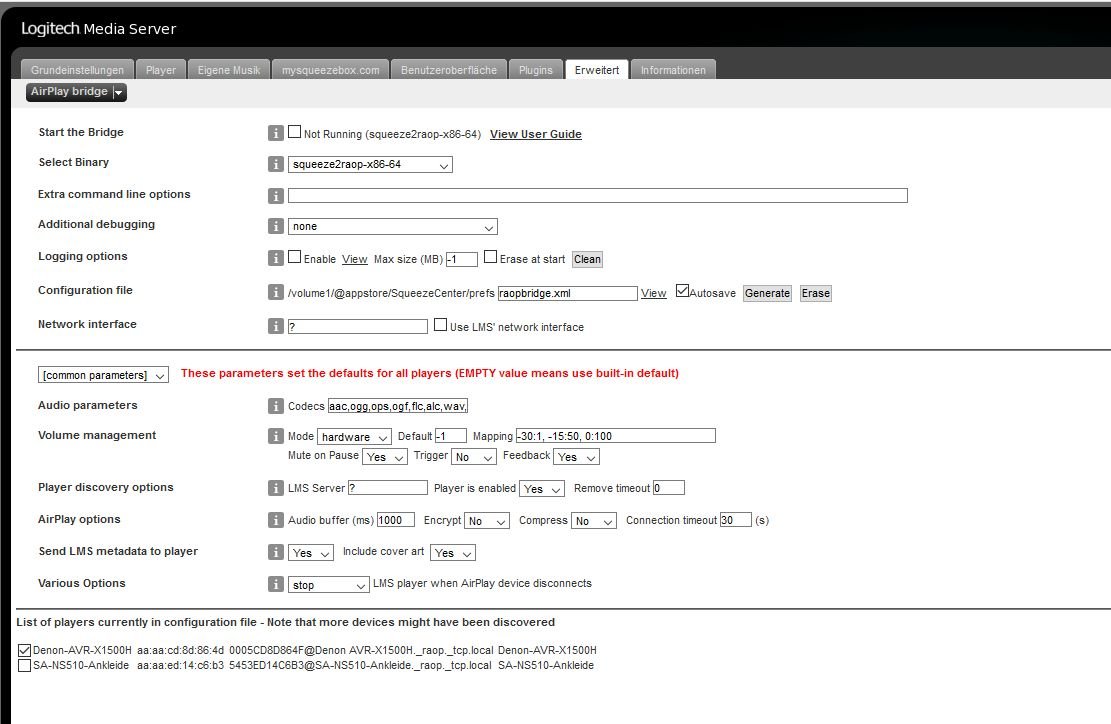
Task: Show info for Volume management
Action: pos(276,436)
